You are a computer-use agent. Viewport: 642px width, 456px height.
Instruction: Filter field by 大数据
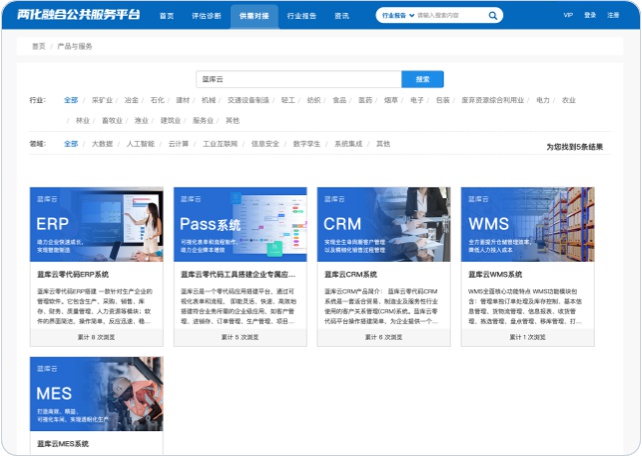tap(102, 144)
